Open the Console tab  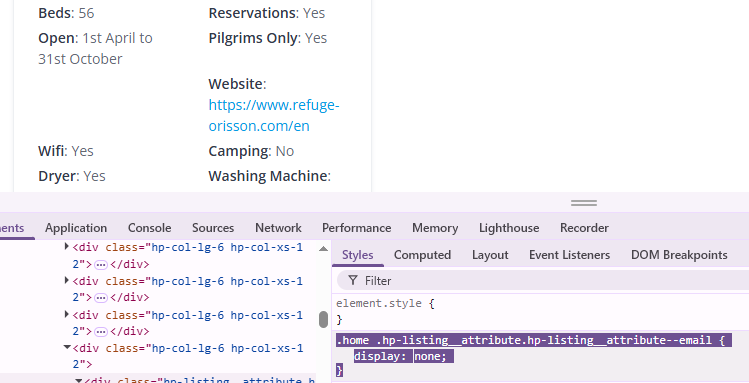coord(150,228)
